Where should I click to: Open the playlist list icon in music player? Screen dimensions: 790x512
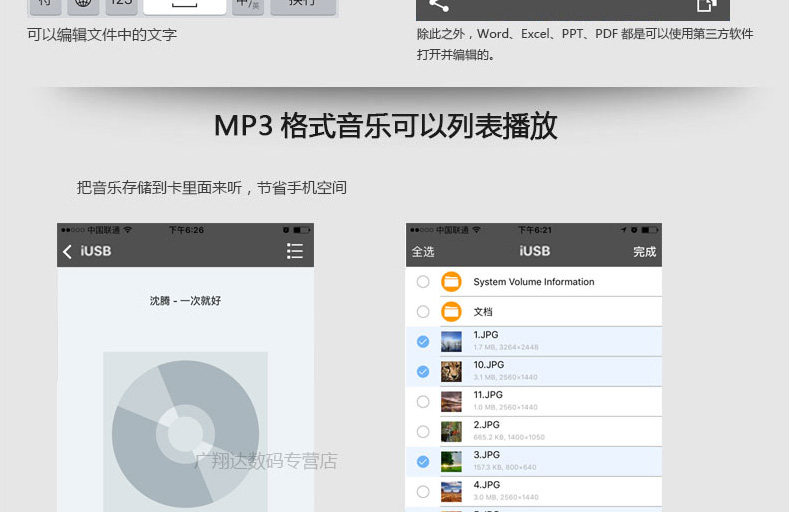pos(295,251)
